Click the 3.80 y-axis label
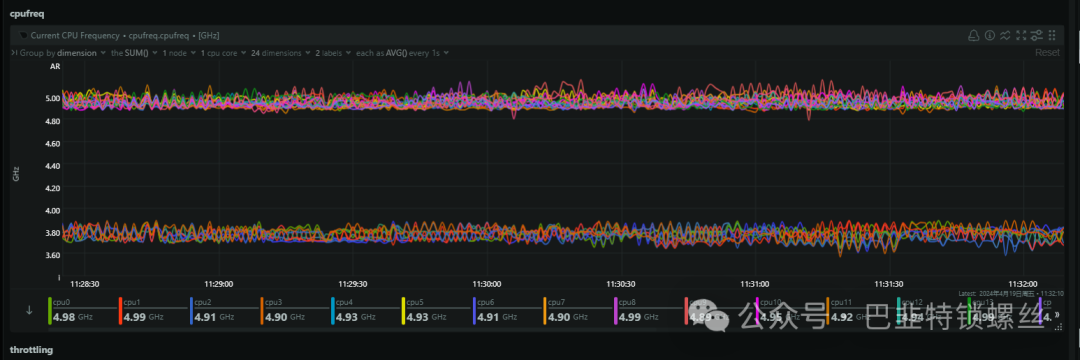1080x360 pixels. click(52, 233)
